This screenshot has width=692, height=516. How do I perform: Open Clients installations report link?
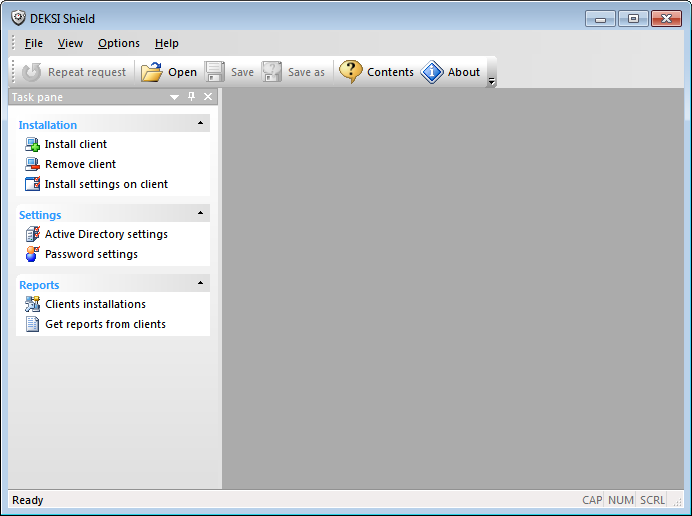tap(95, 304)
